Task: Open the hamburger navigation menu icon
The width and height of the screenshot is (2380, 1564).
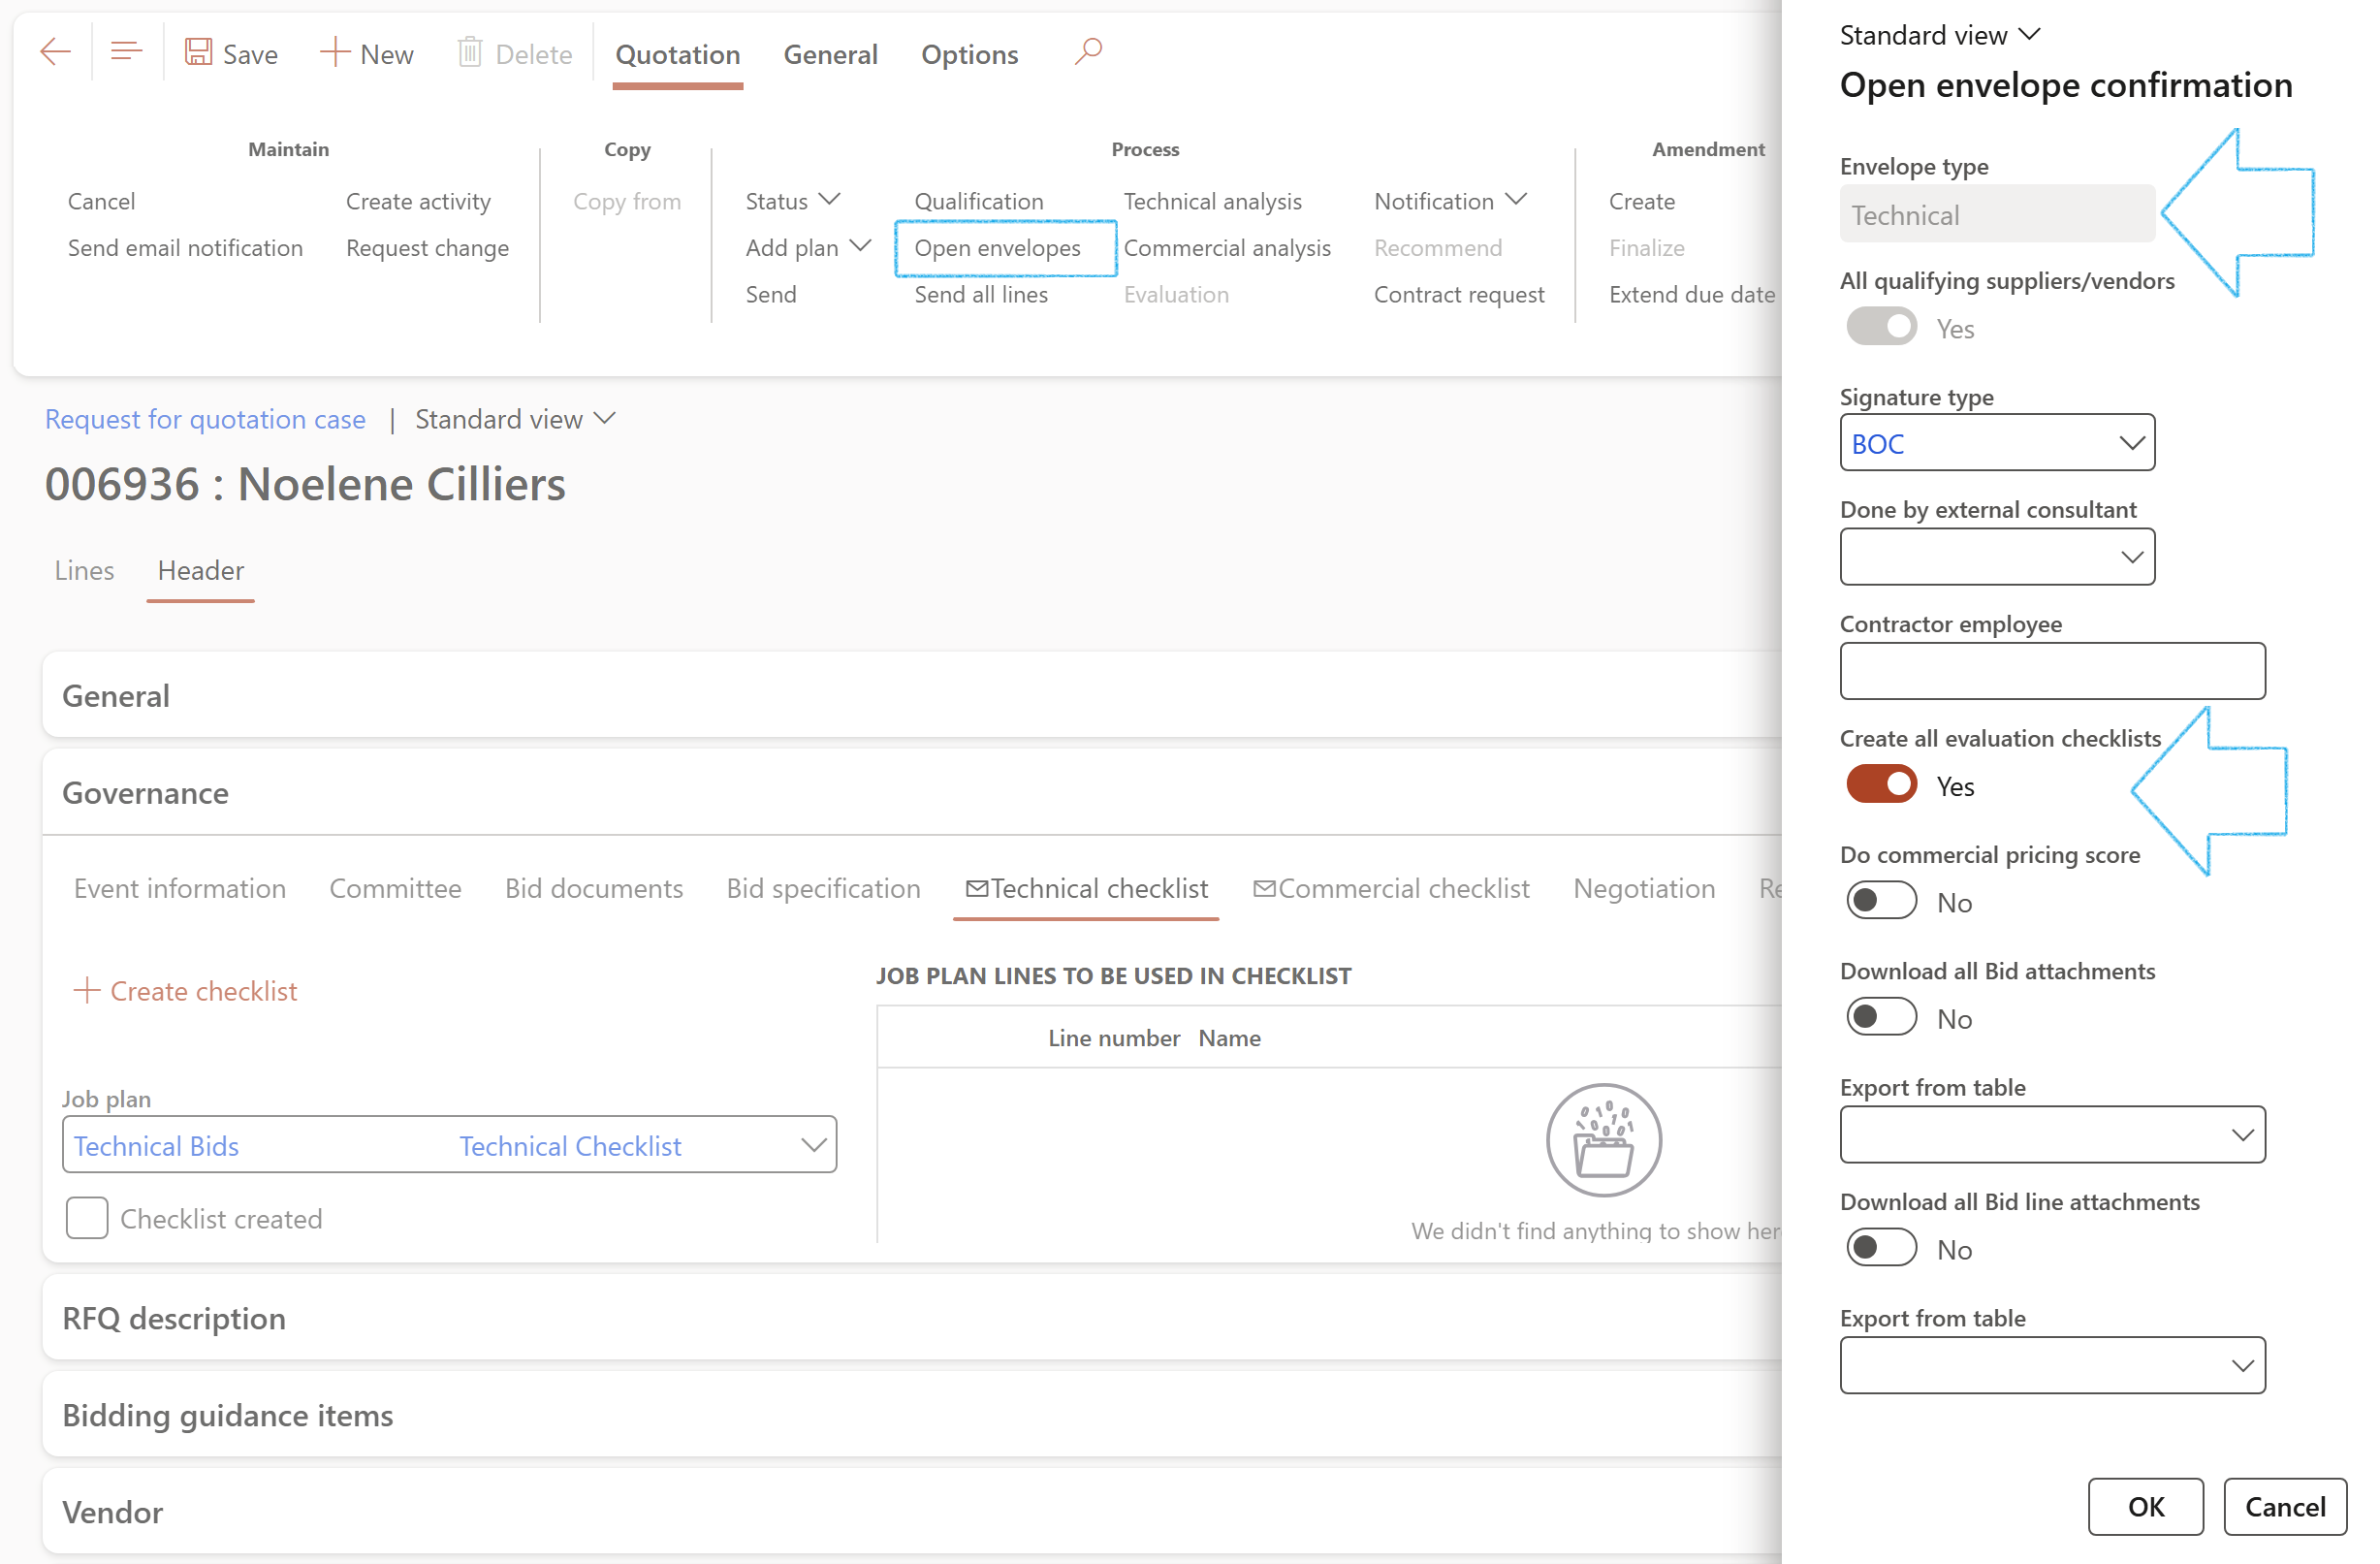Action: [126, 52]
